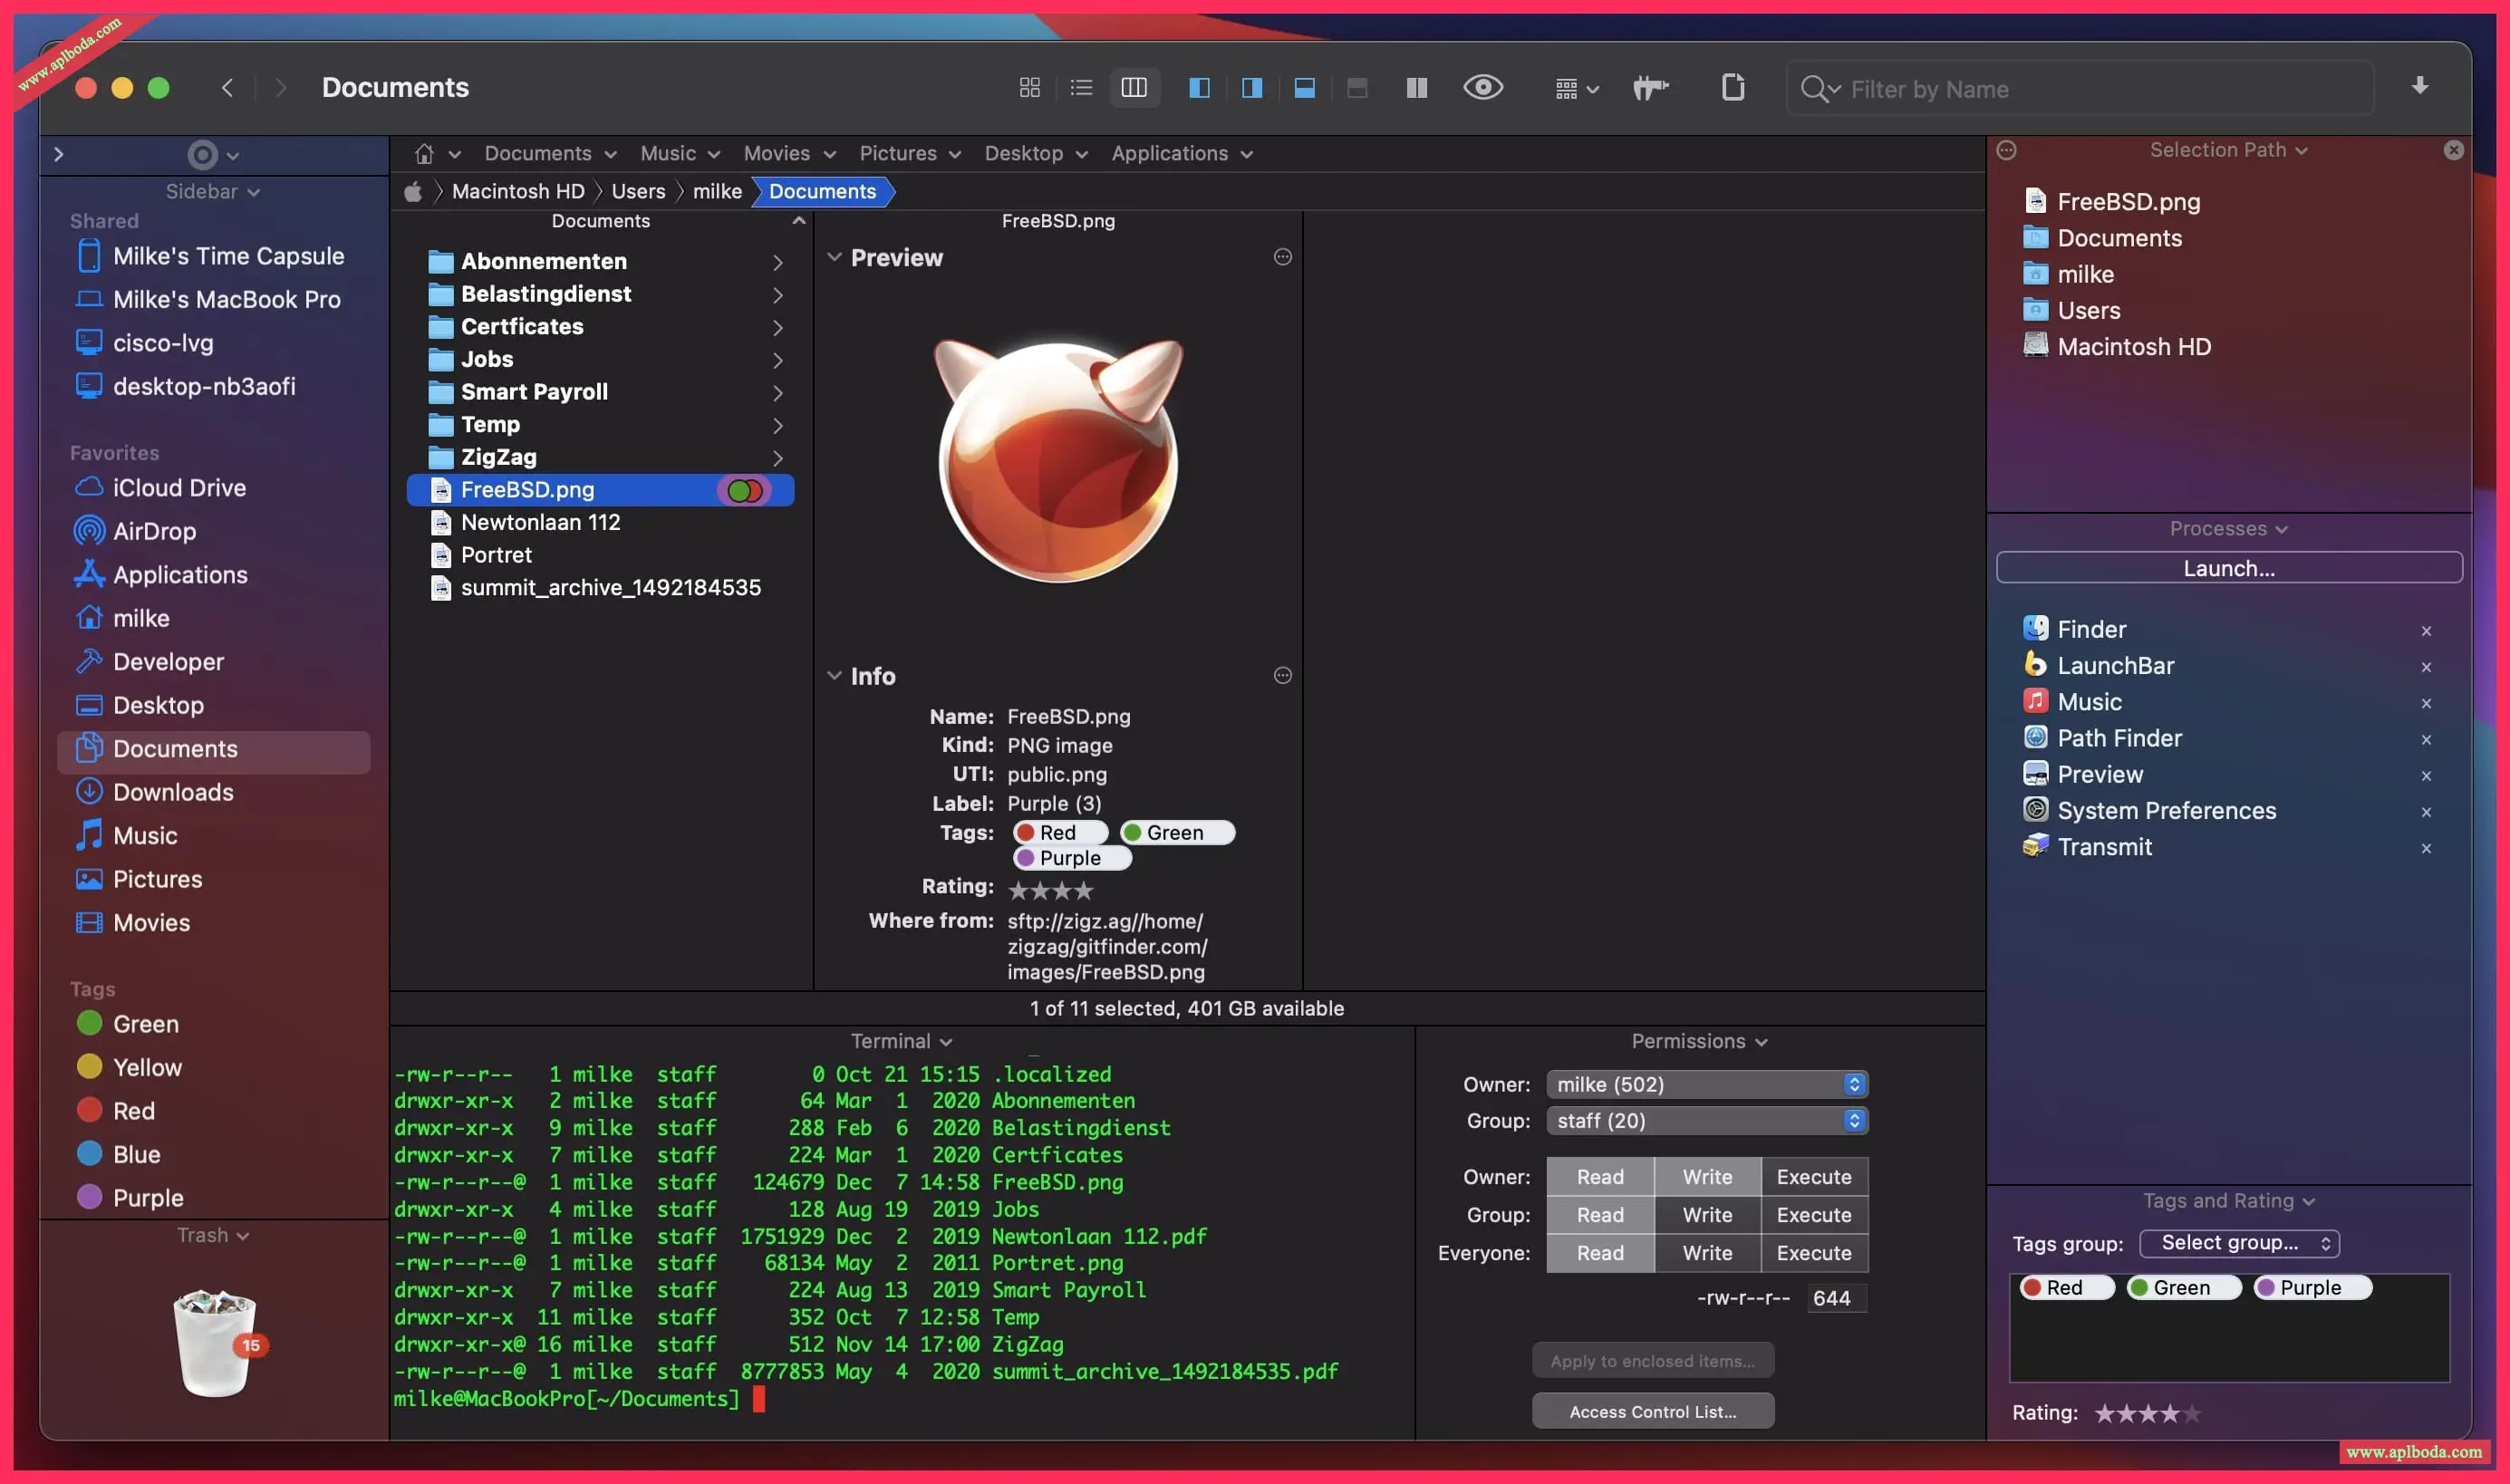Open the home icon in favorites bar

pos(424,154)
